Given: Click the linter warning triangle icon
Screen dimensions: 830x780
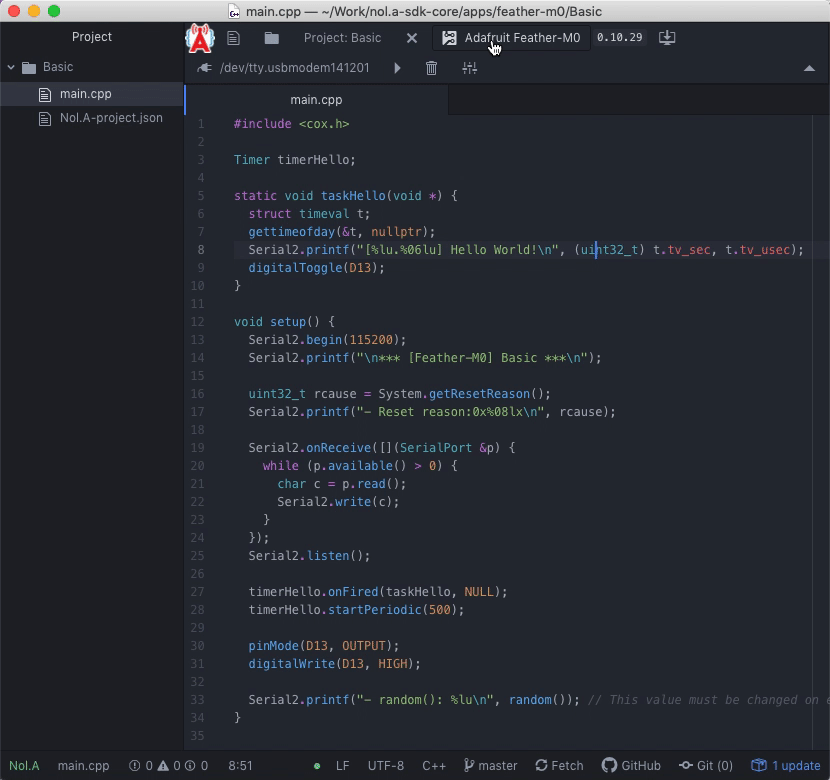Looking at the screenshot, I should (163, 766).
